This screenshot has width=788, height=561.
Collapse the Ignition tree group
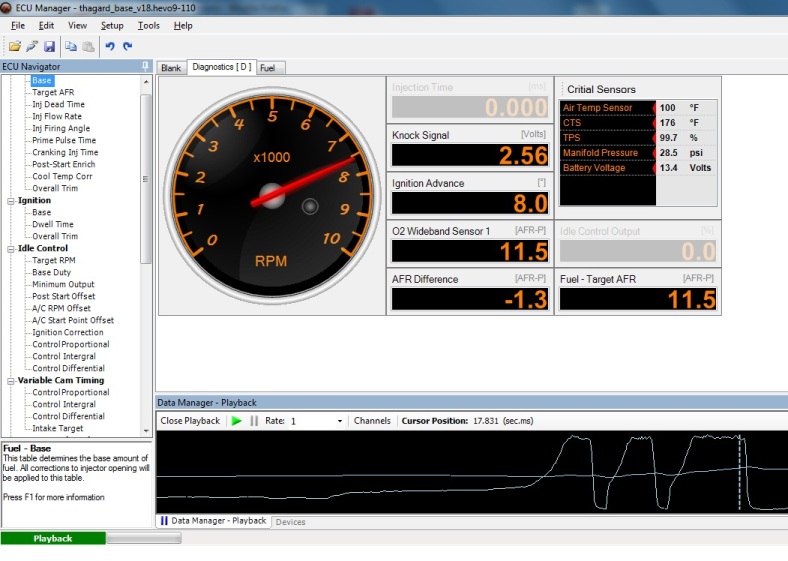(x=11, y=201)
